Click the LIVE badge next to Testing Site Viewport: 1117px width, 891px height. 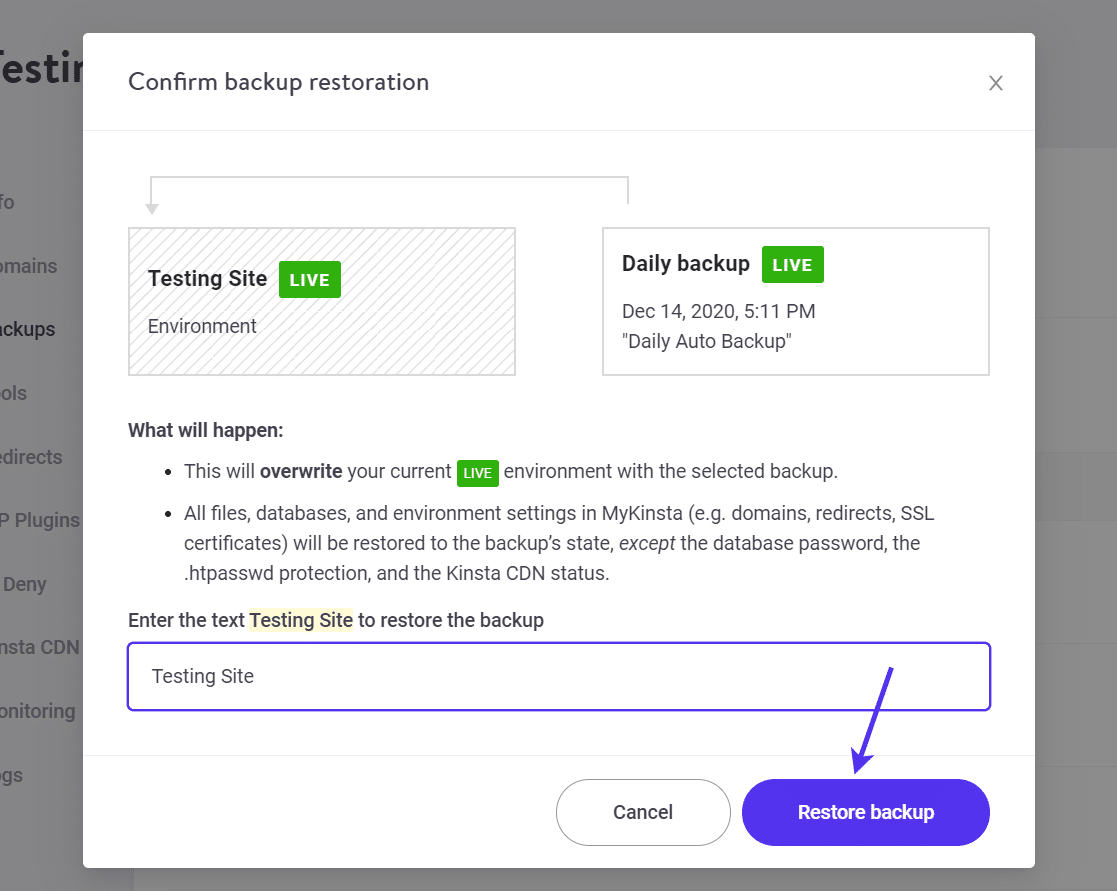309,279
